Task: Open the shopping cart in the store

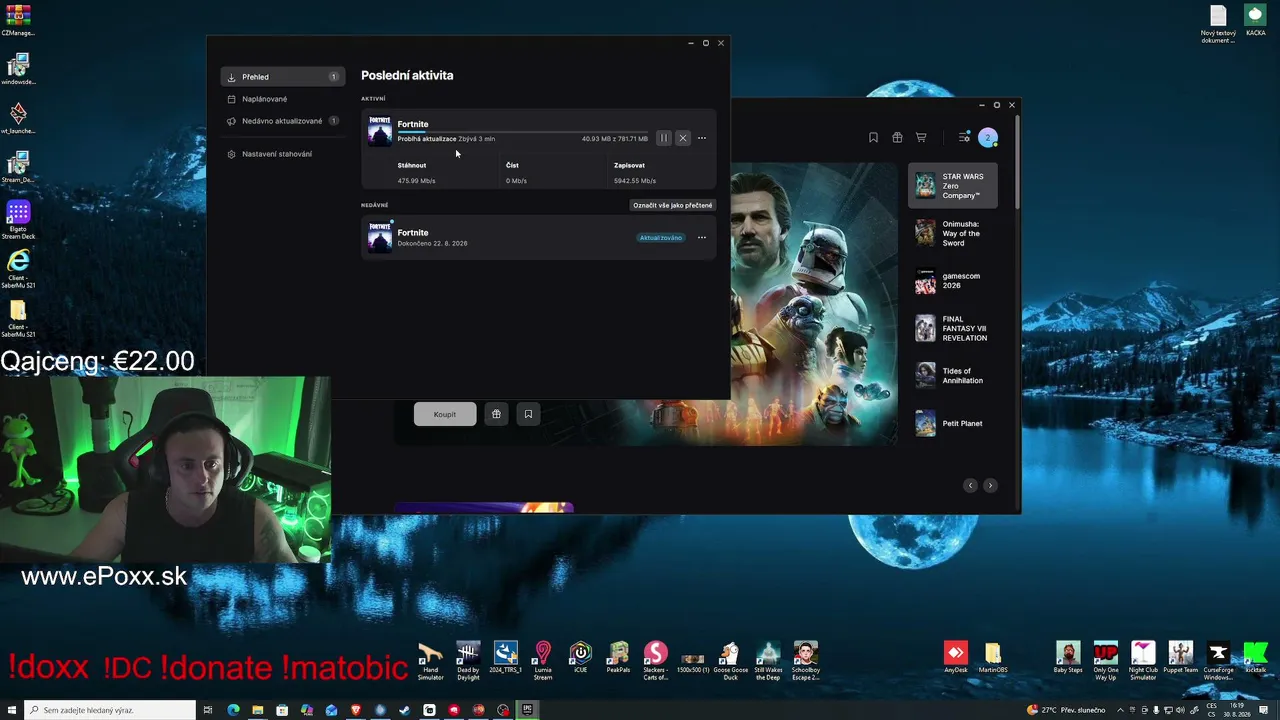Action: [921, 138]
